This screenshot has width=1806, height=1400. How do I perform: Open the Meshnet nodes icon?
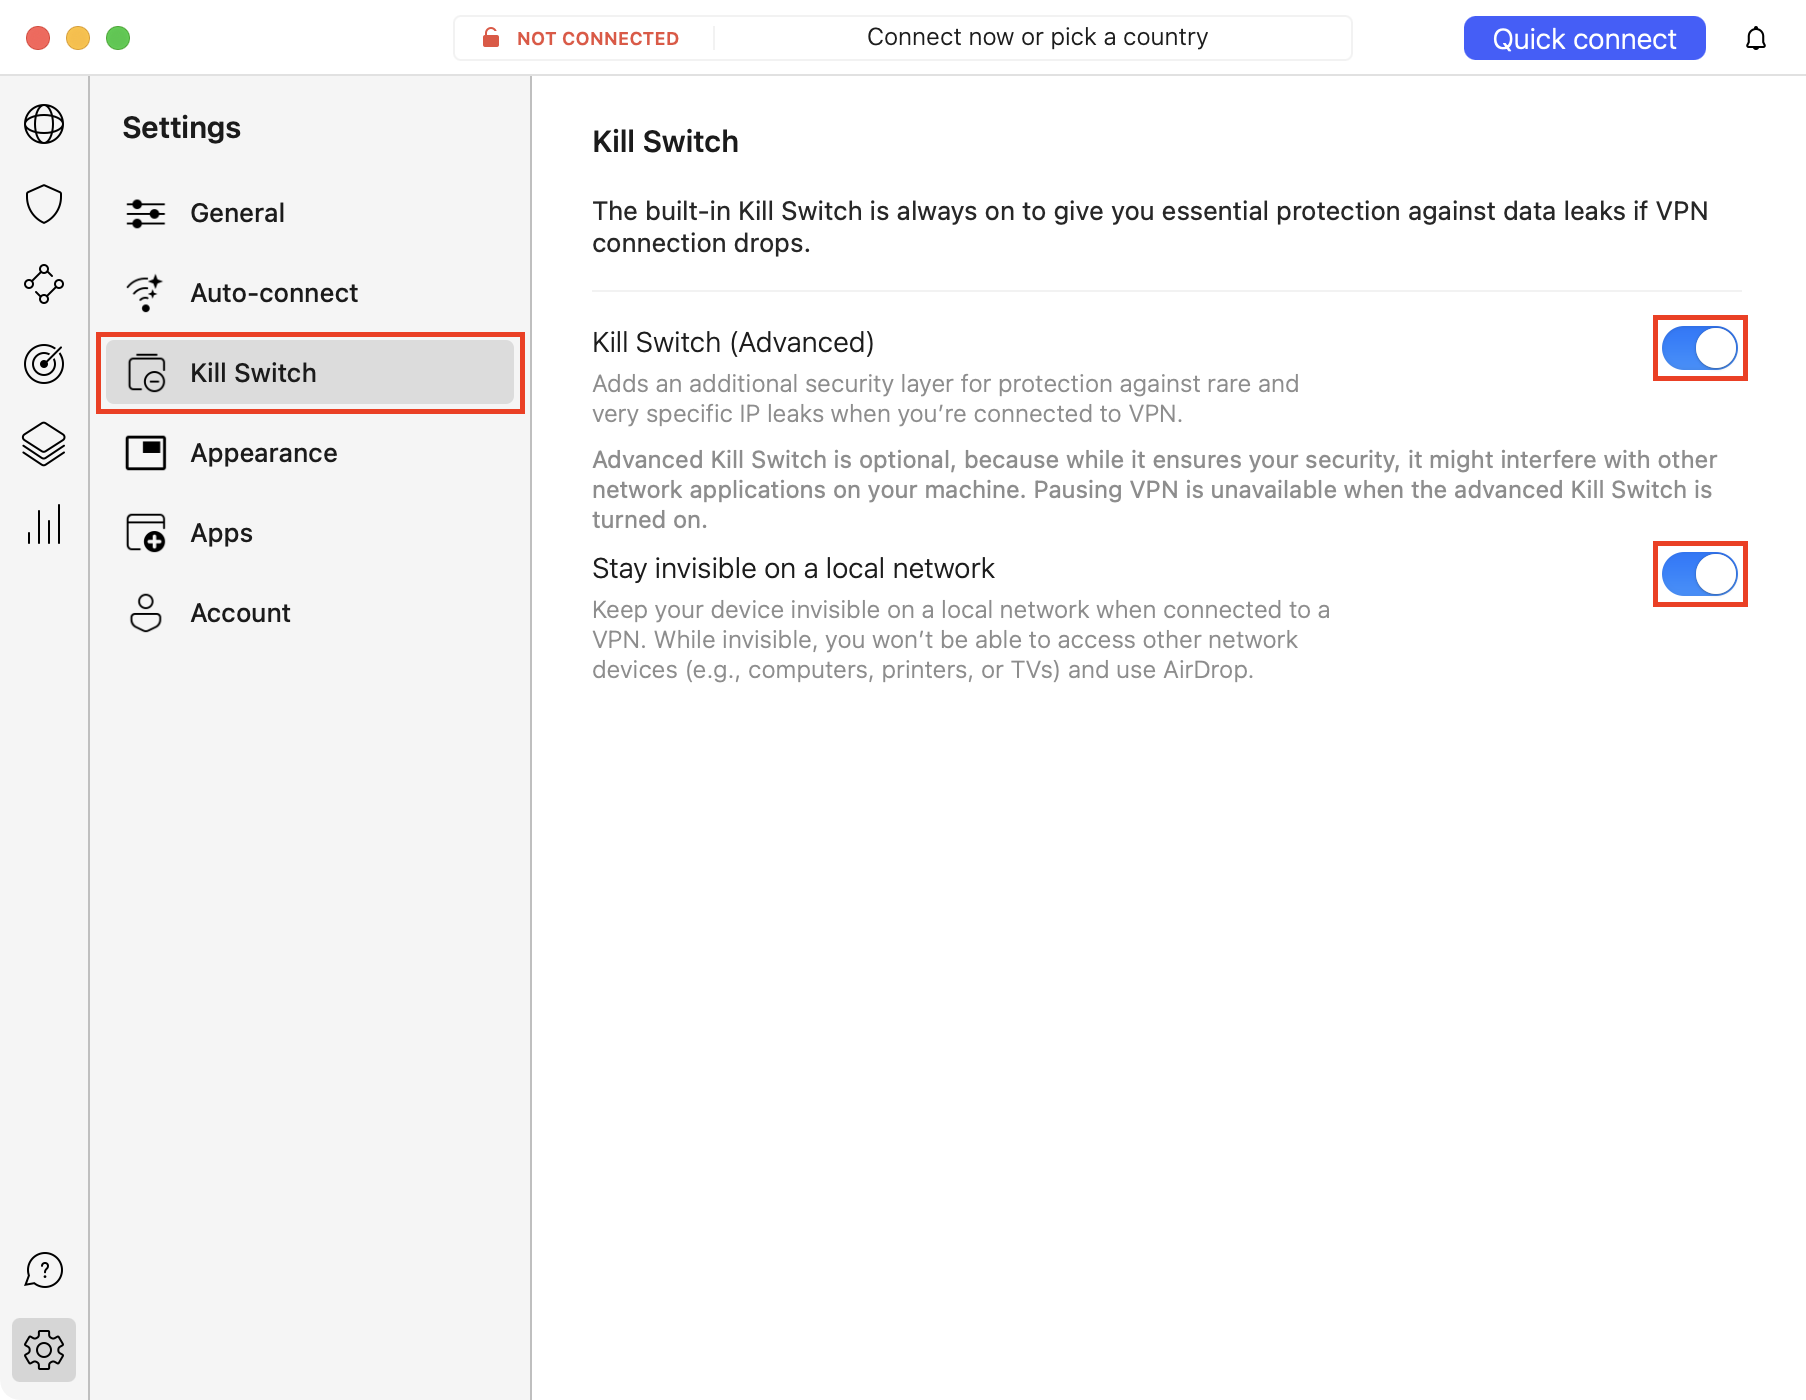coord(44,284)
